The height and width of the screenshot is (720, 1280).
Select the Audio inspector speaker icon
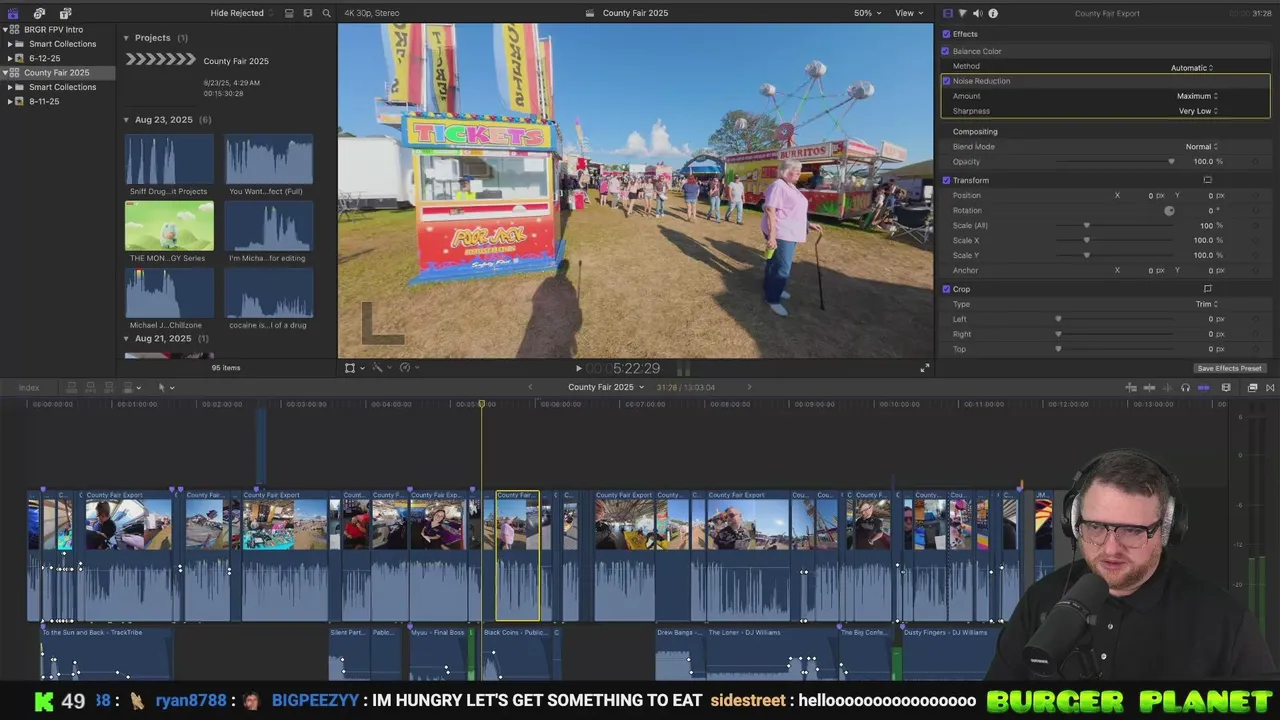pos(978,13)
